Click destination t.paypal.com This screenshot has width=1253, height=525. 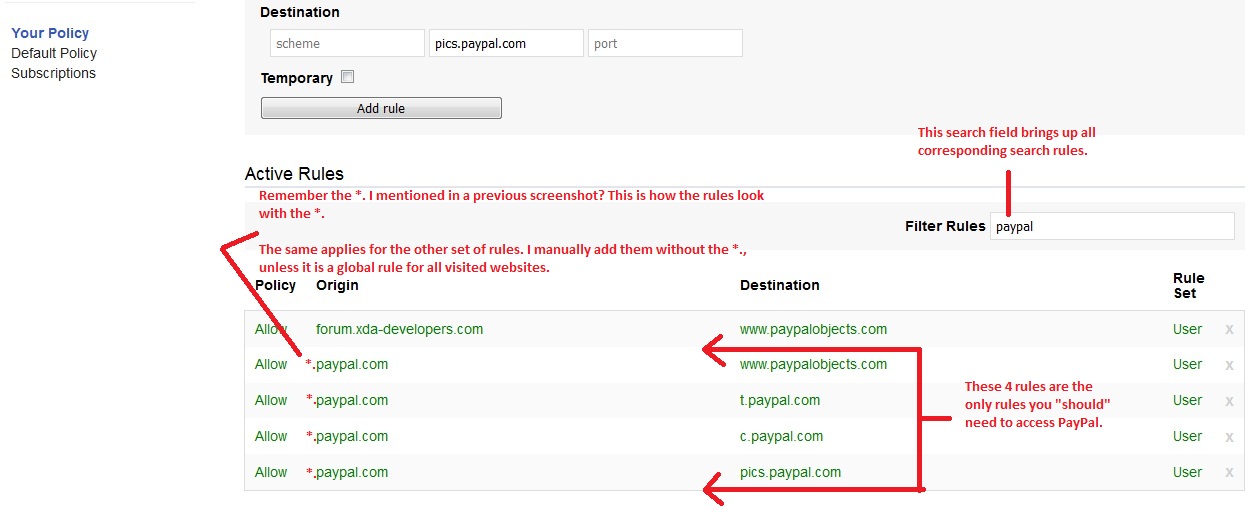click(x=780, y=400)
